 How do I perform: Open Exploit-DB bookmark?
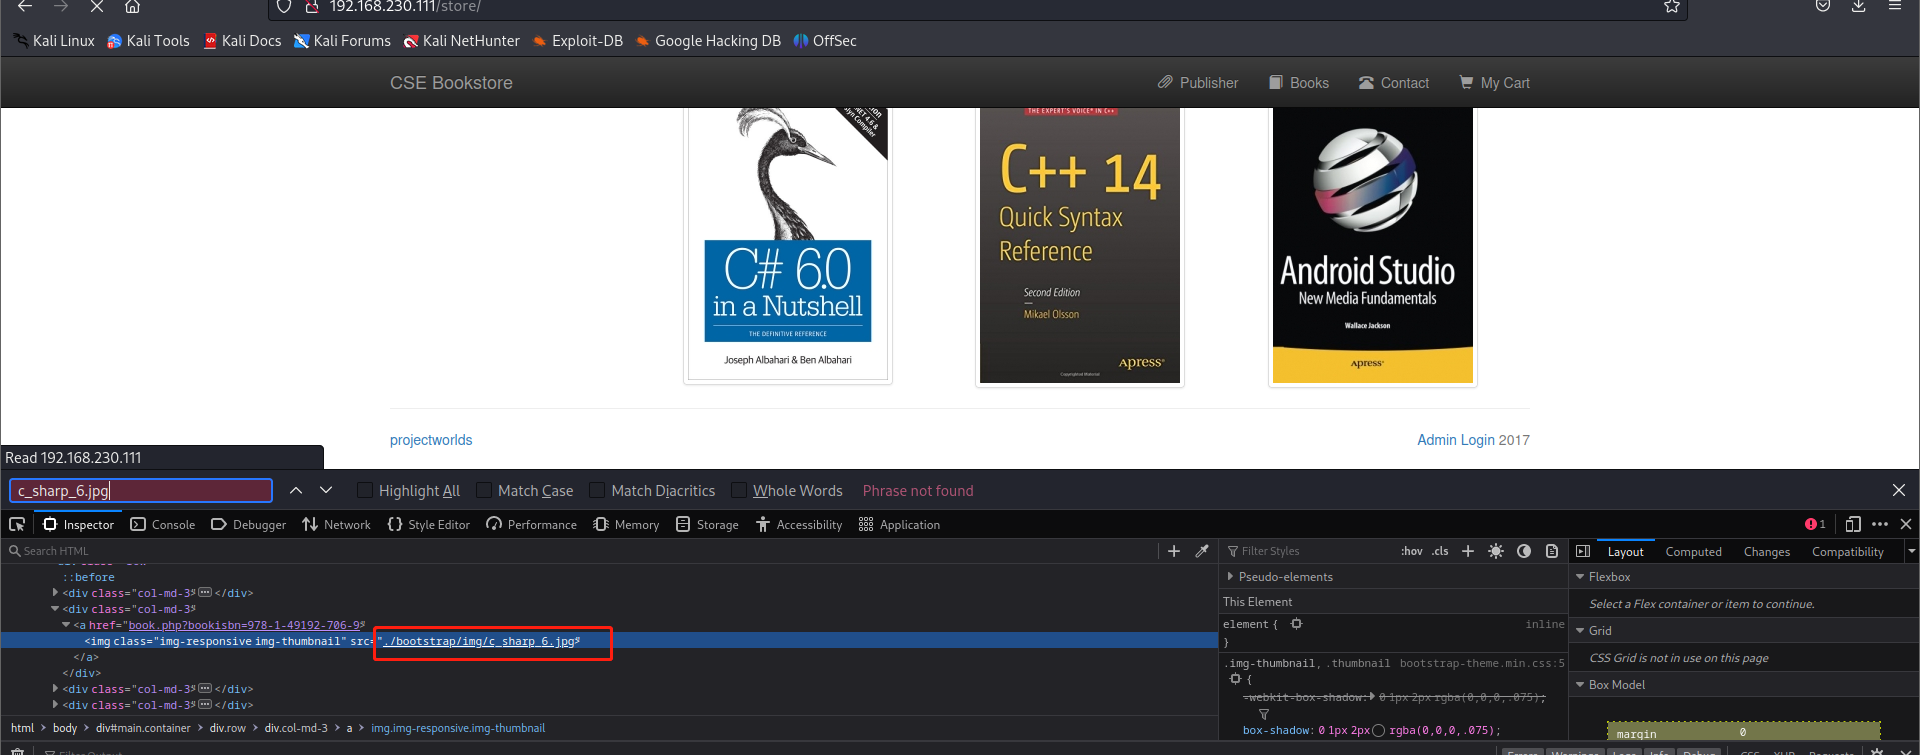pos(578,41)
